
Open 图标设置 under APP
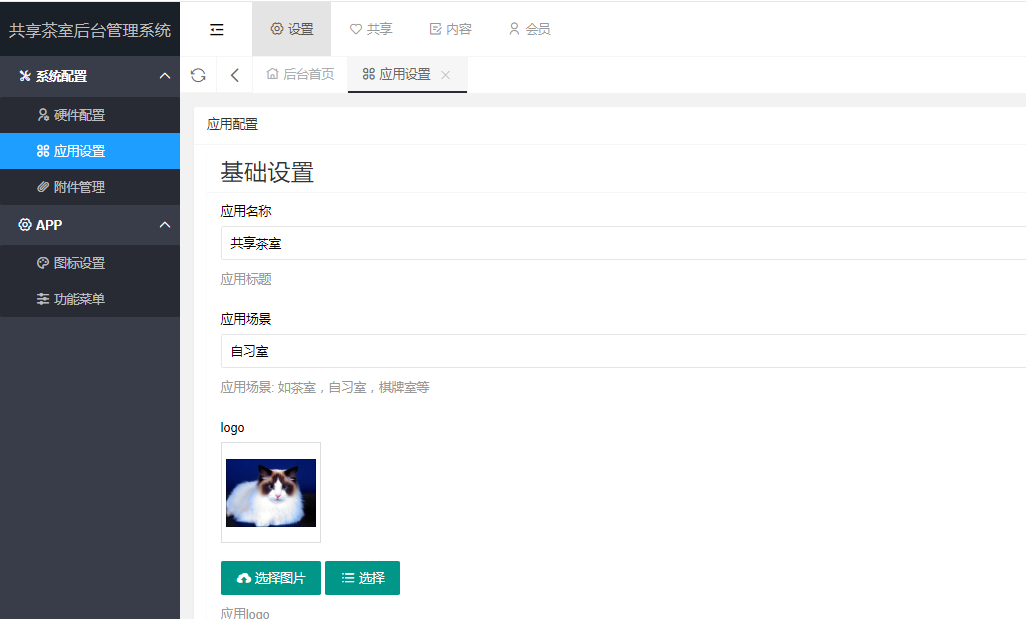[x=90, y=261]
